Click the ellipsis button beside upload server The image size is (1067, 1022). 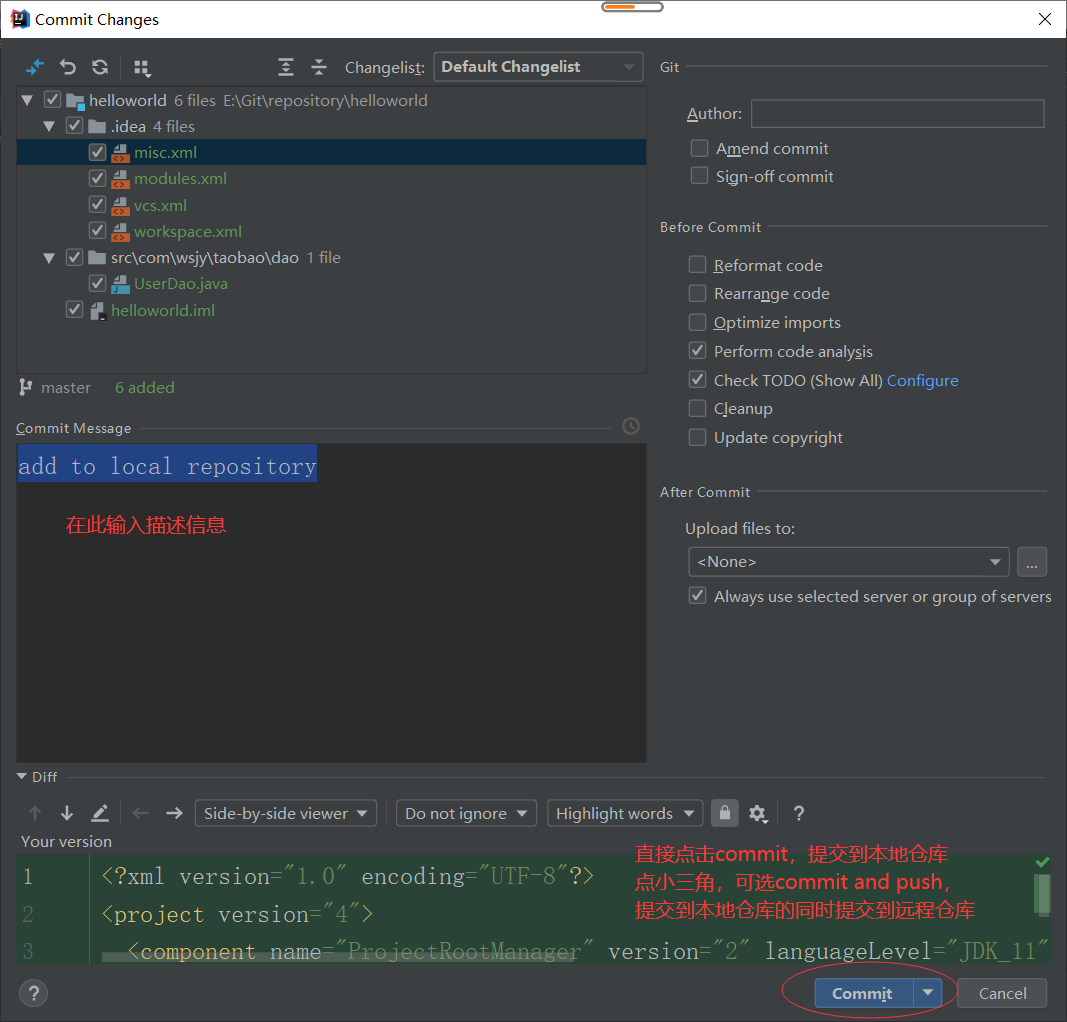point(1032,561)
